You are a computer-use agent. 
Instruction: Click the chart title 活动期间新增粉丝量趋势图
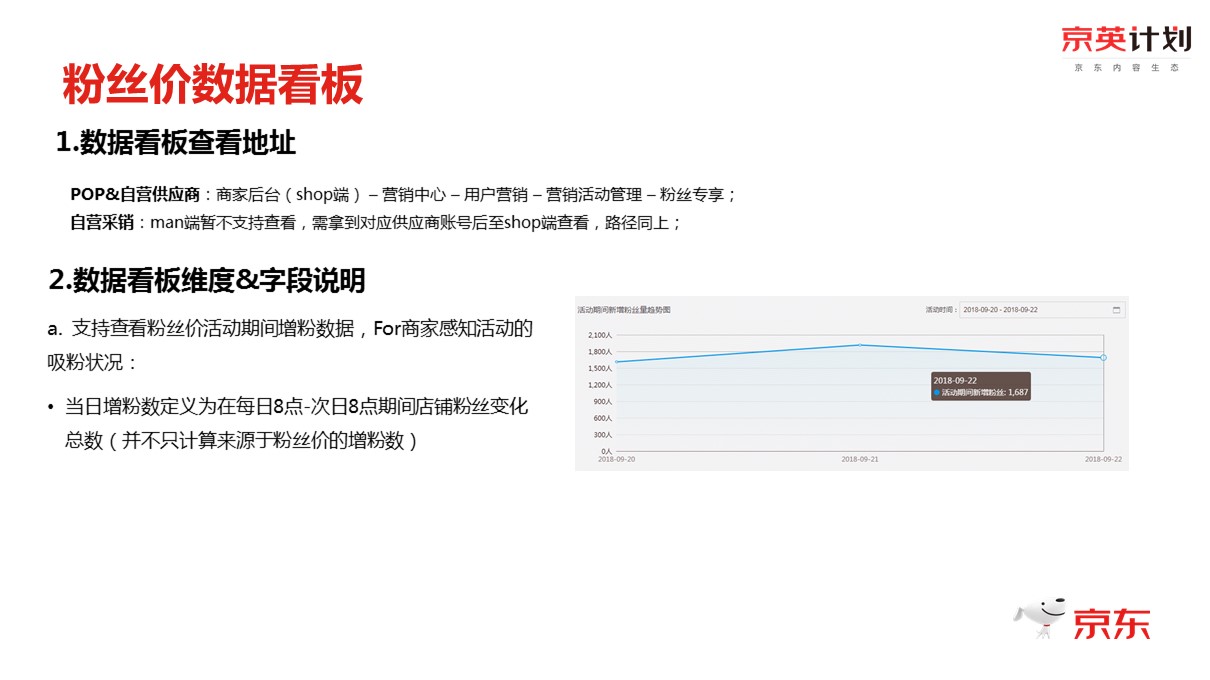point(624,310)
